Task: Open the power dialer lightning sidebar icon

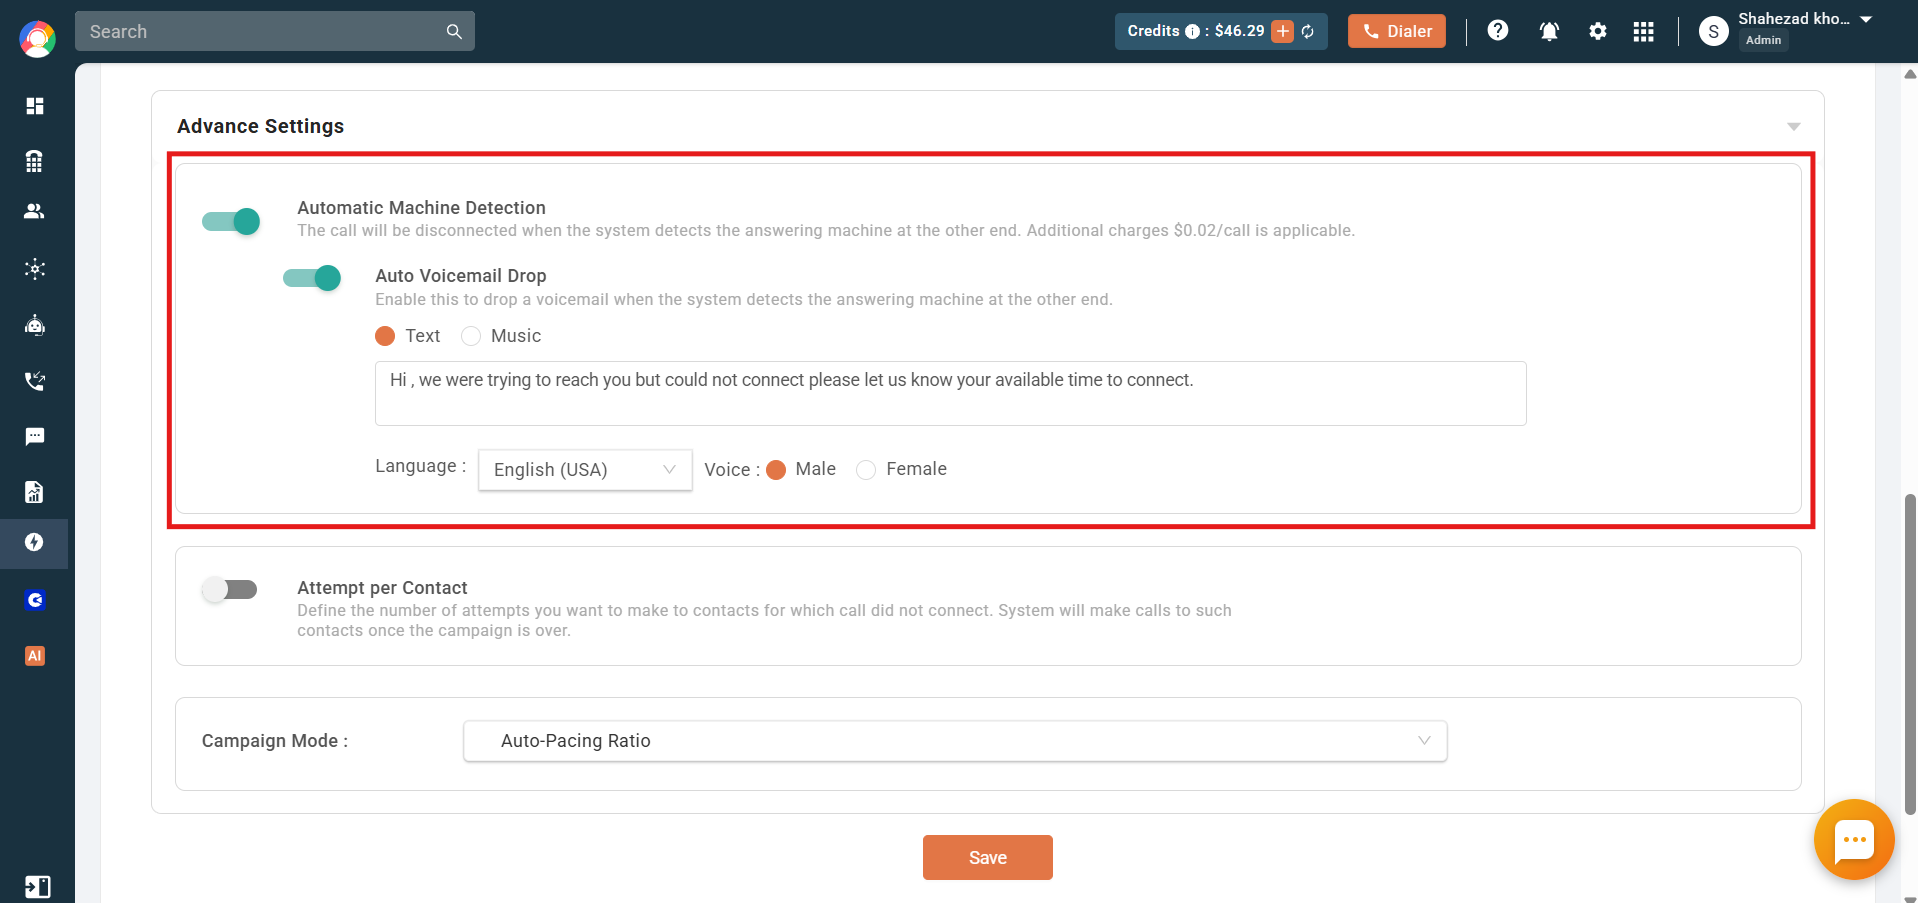Action: (x=35, y=542)
